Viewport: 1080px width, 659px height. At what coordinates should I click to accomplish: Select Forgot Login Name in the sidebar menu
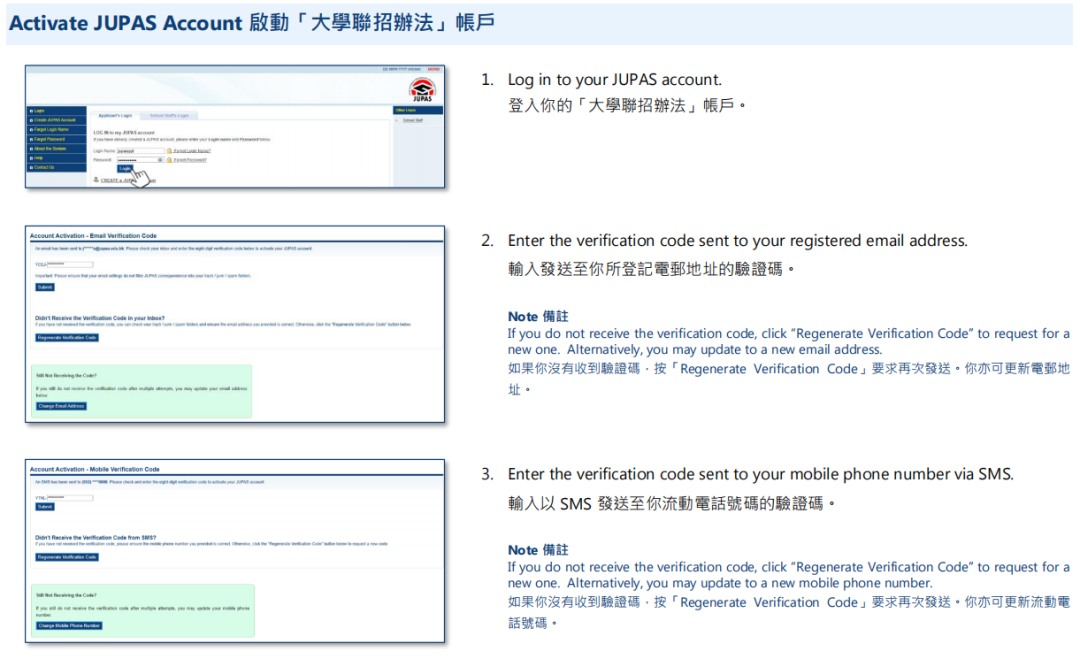tap(52, 130)
